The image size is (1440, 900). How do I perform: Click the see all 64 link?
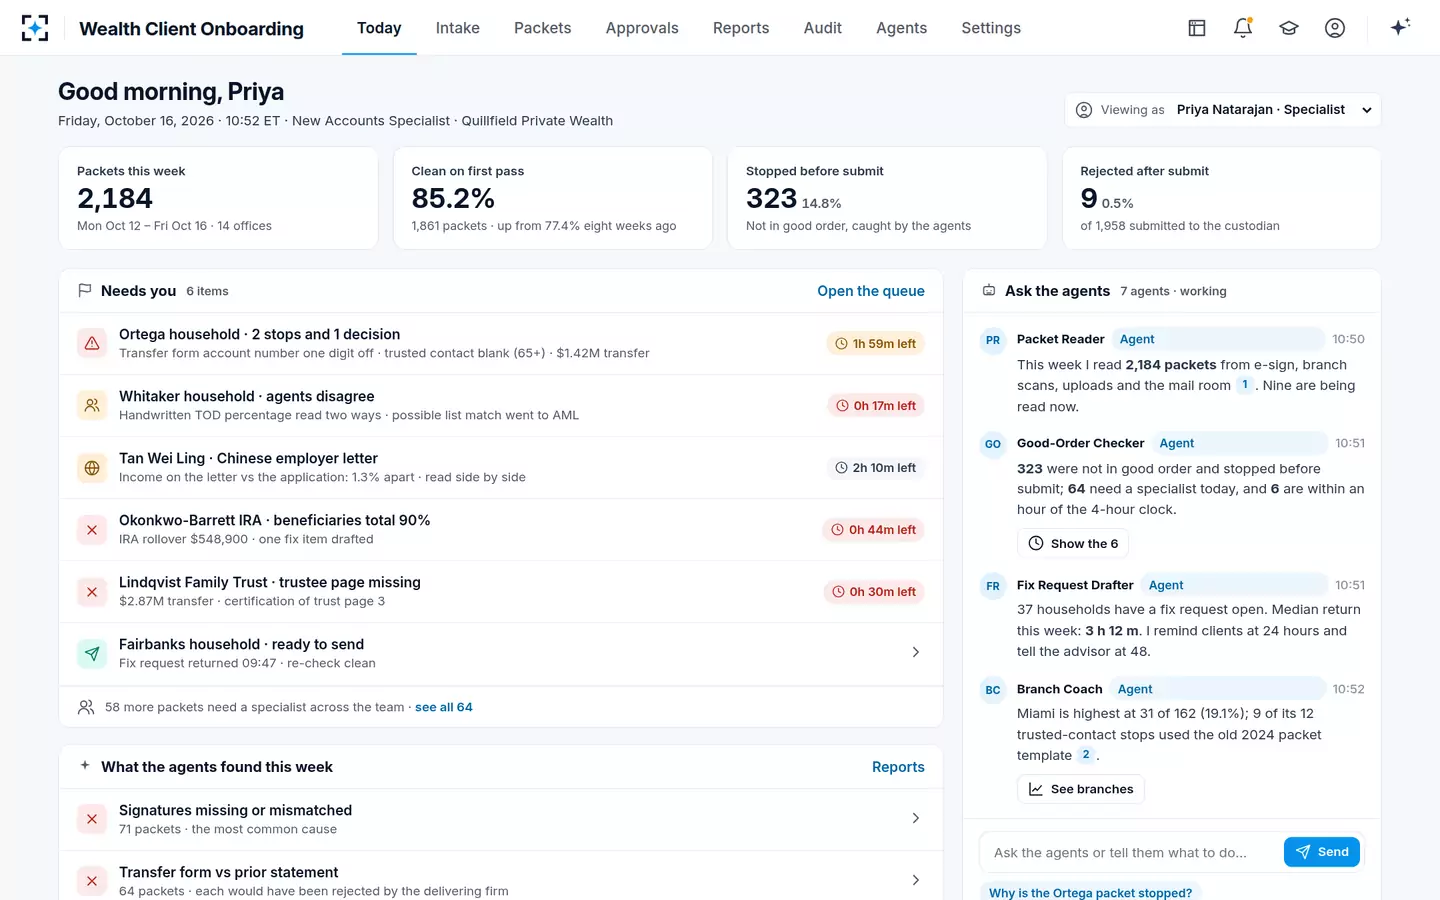tap(444, 707)
